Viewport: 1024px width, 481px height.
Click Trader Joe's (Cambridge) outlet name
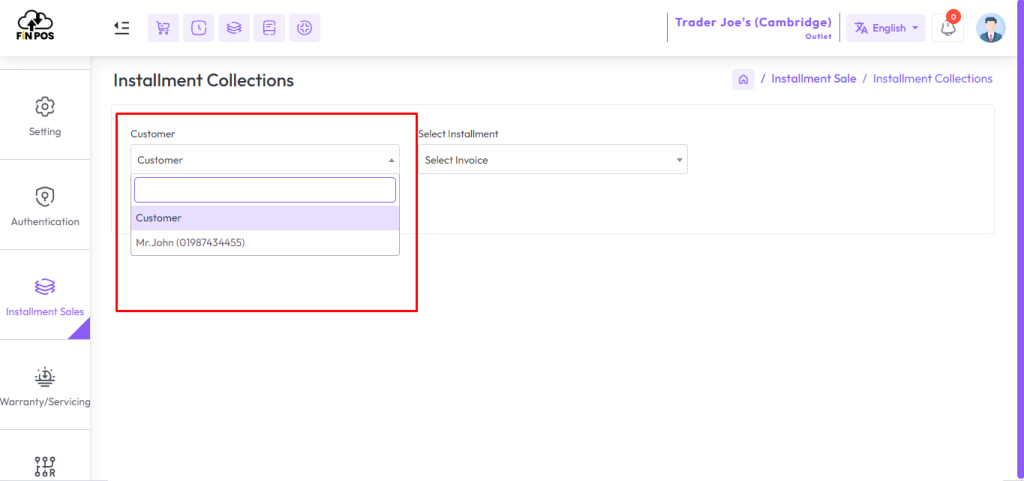tap(753, 22)
